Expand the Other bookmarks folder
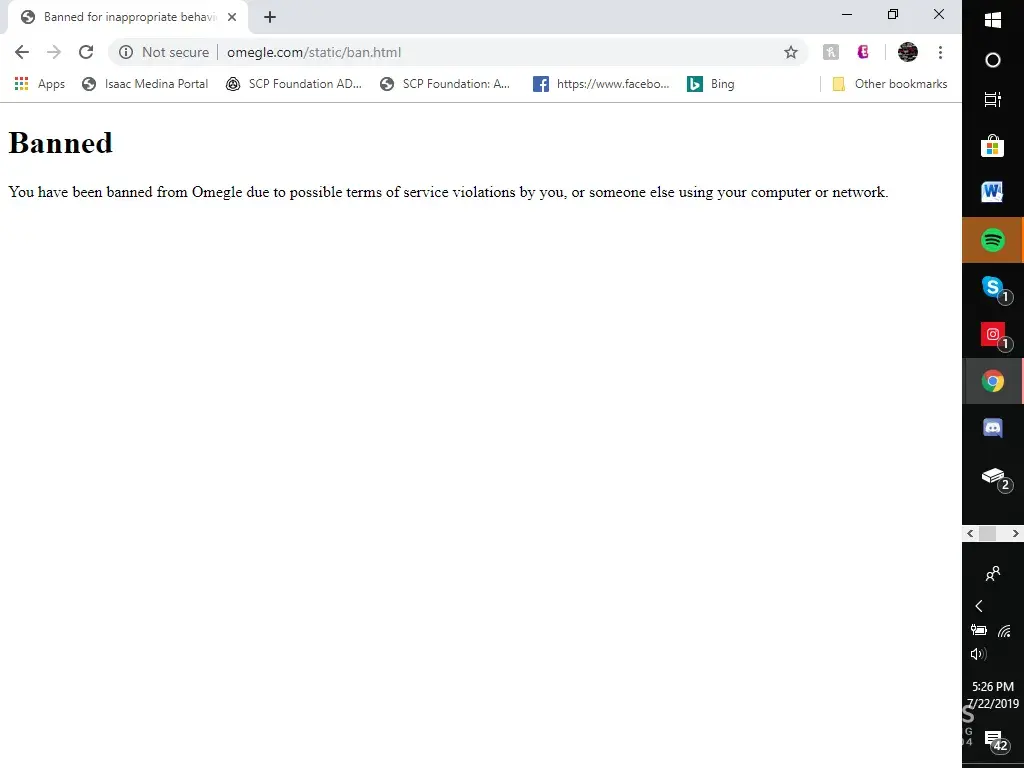Image resolution: width=1024 pixels, height=768 pixels. (889, 84)
